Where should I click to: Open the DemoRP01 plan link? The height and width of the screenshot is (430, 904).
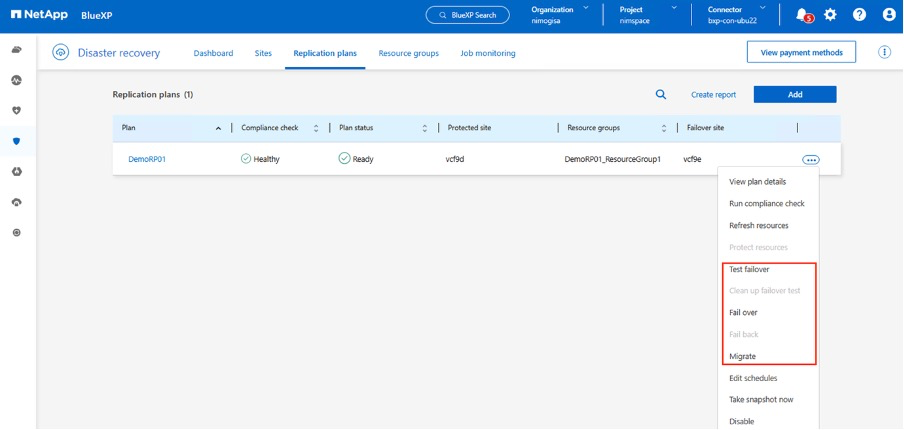[147, 159]
